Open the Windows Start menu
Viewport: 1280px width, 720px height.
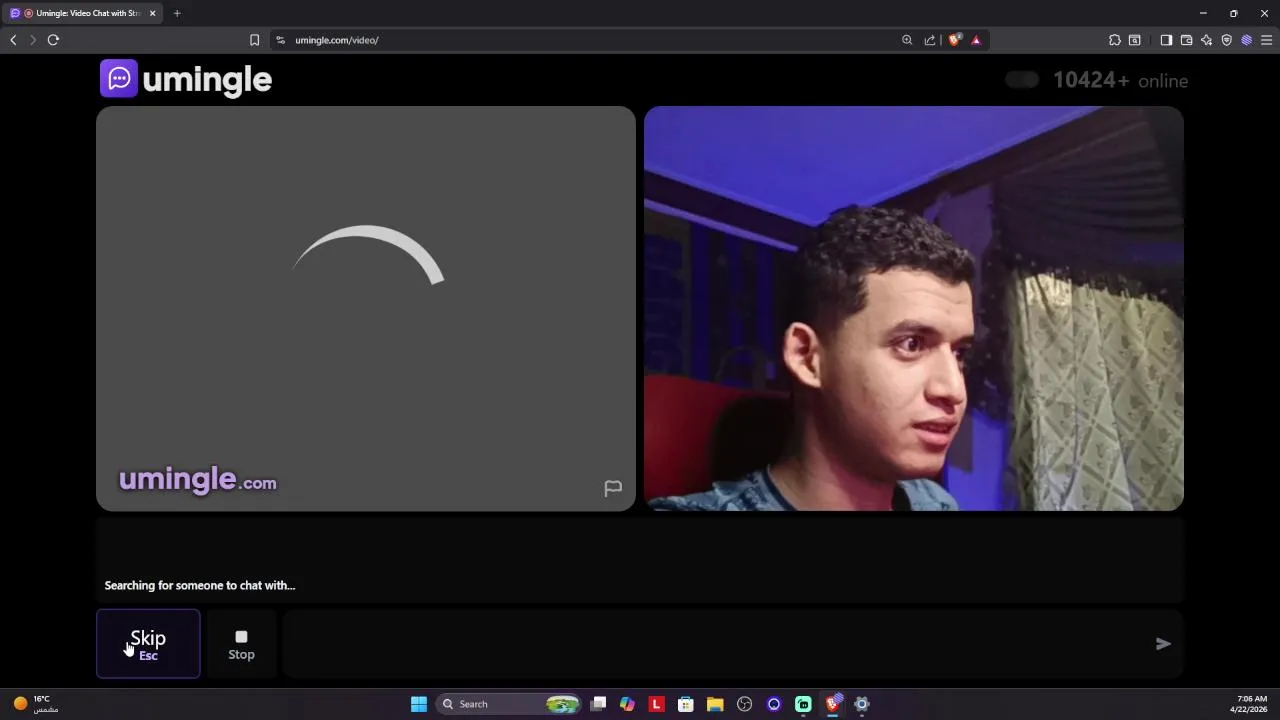(419, 704)
